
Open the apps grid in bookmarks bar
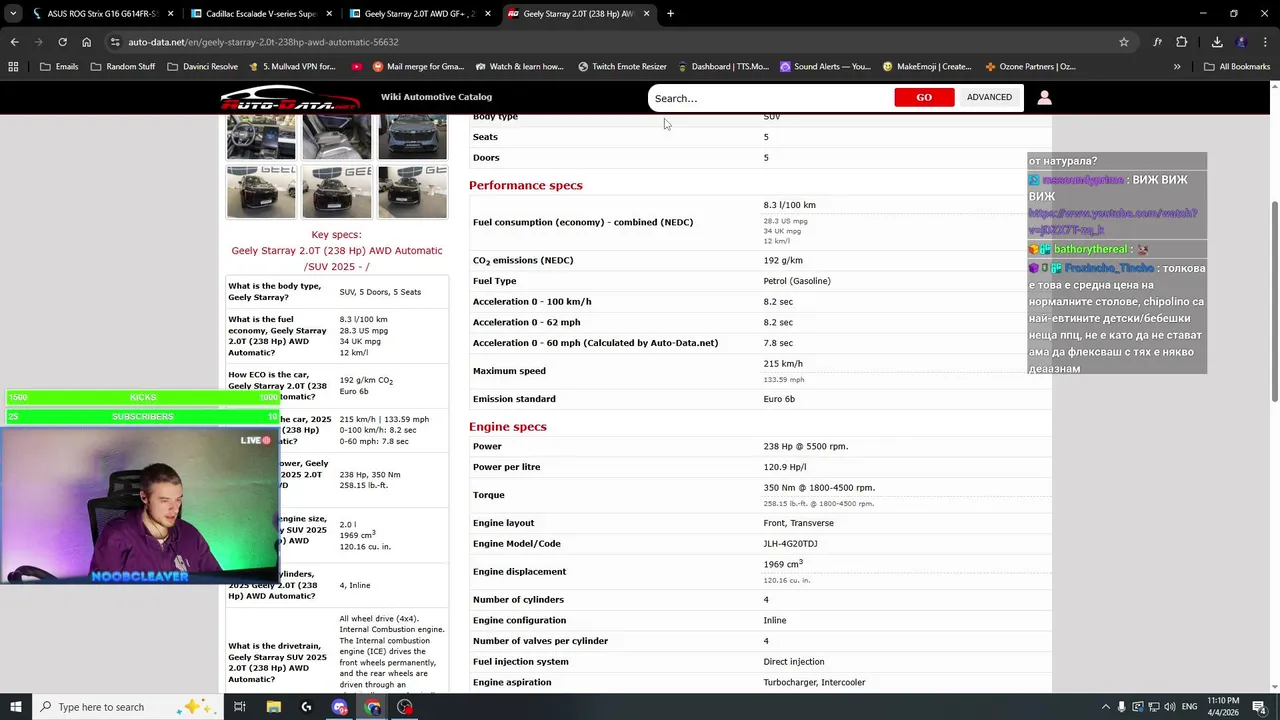coord(13,67)
